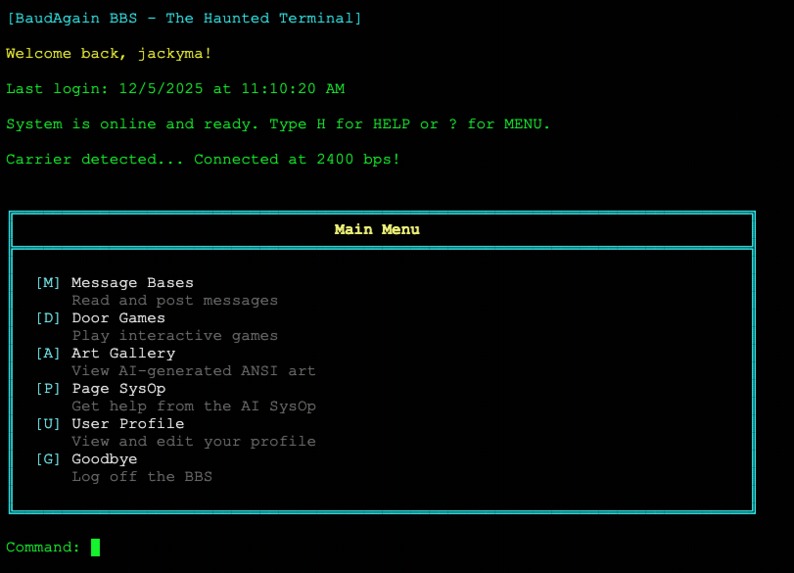Choose the Goodbye menu entry
The image size is (794, 573).
(104, 459)
